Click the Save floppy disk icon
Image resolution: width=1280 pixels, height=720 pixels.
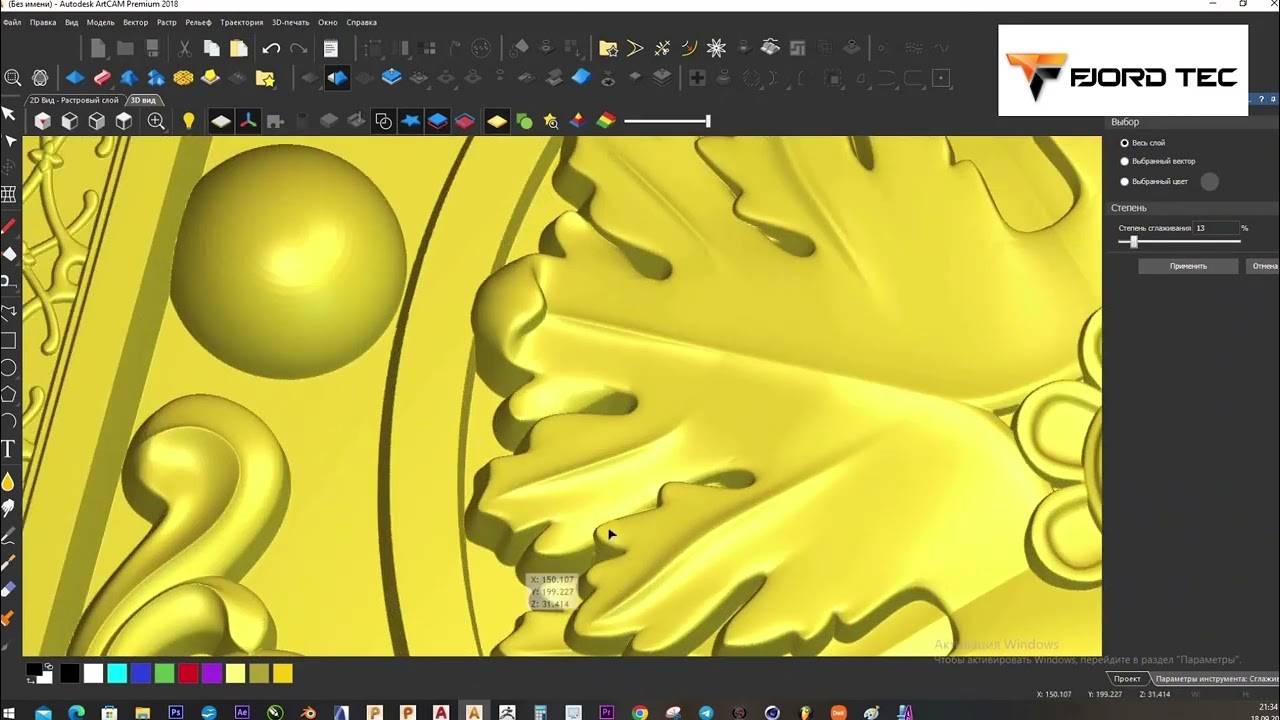pos(152,48)
